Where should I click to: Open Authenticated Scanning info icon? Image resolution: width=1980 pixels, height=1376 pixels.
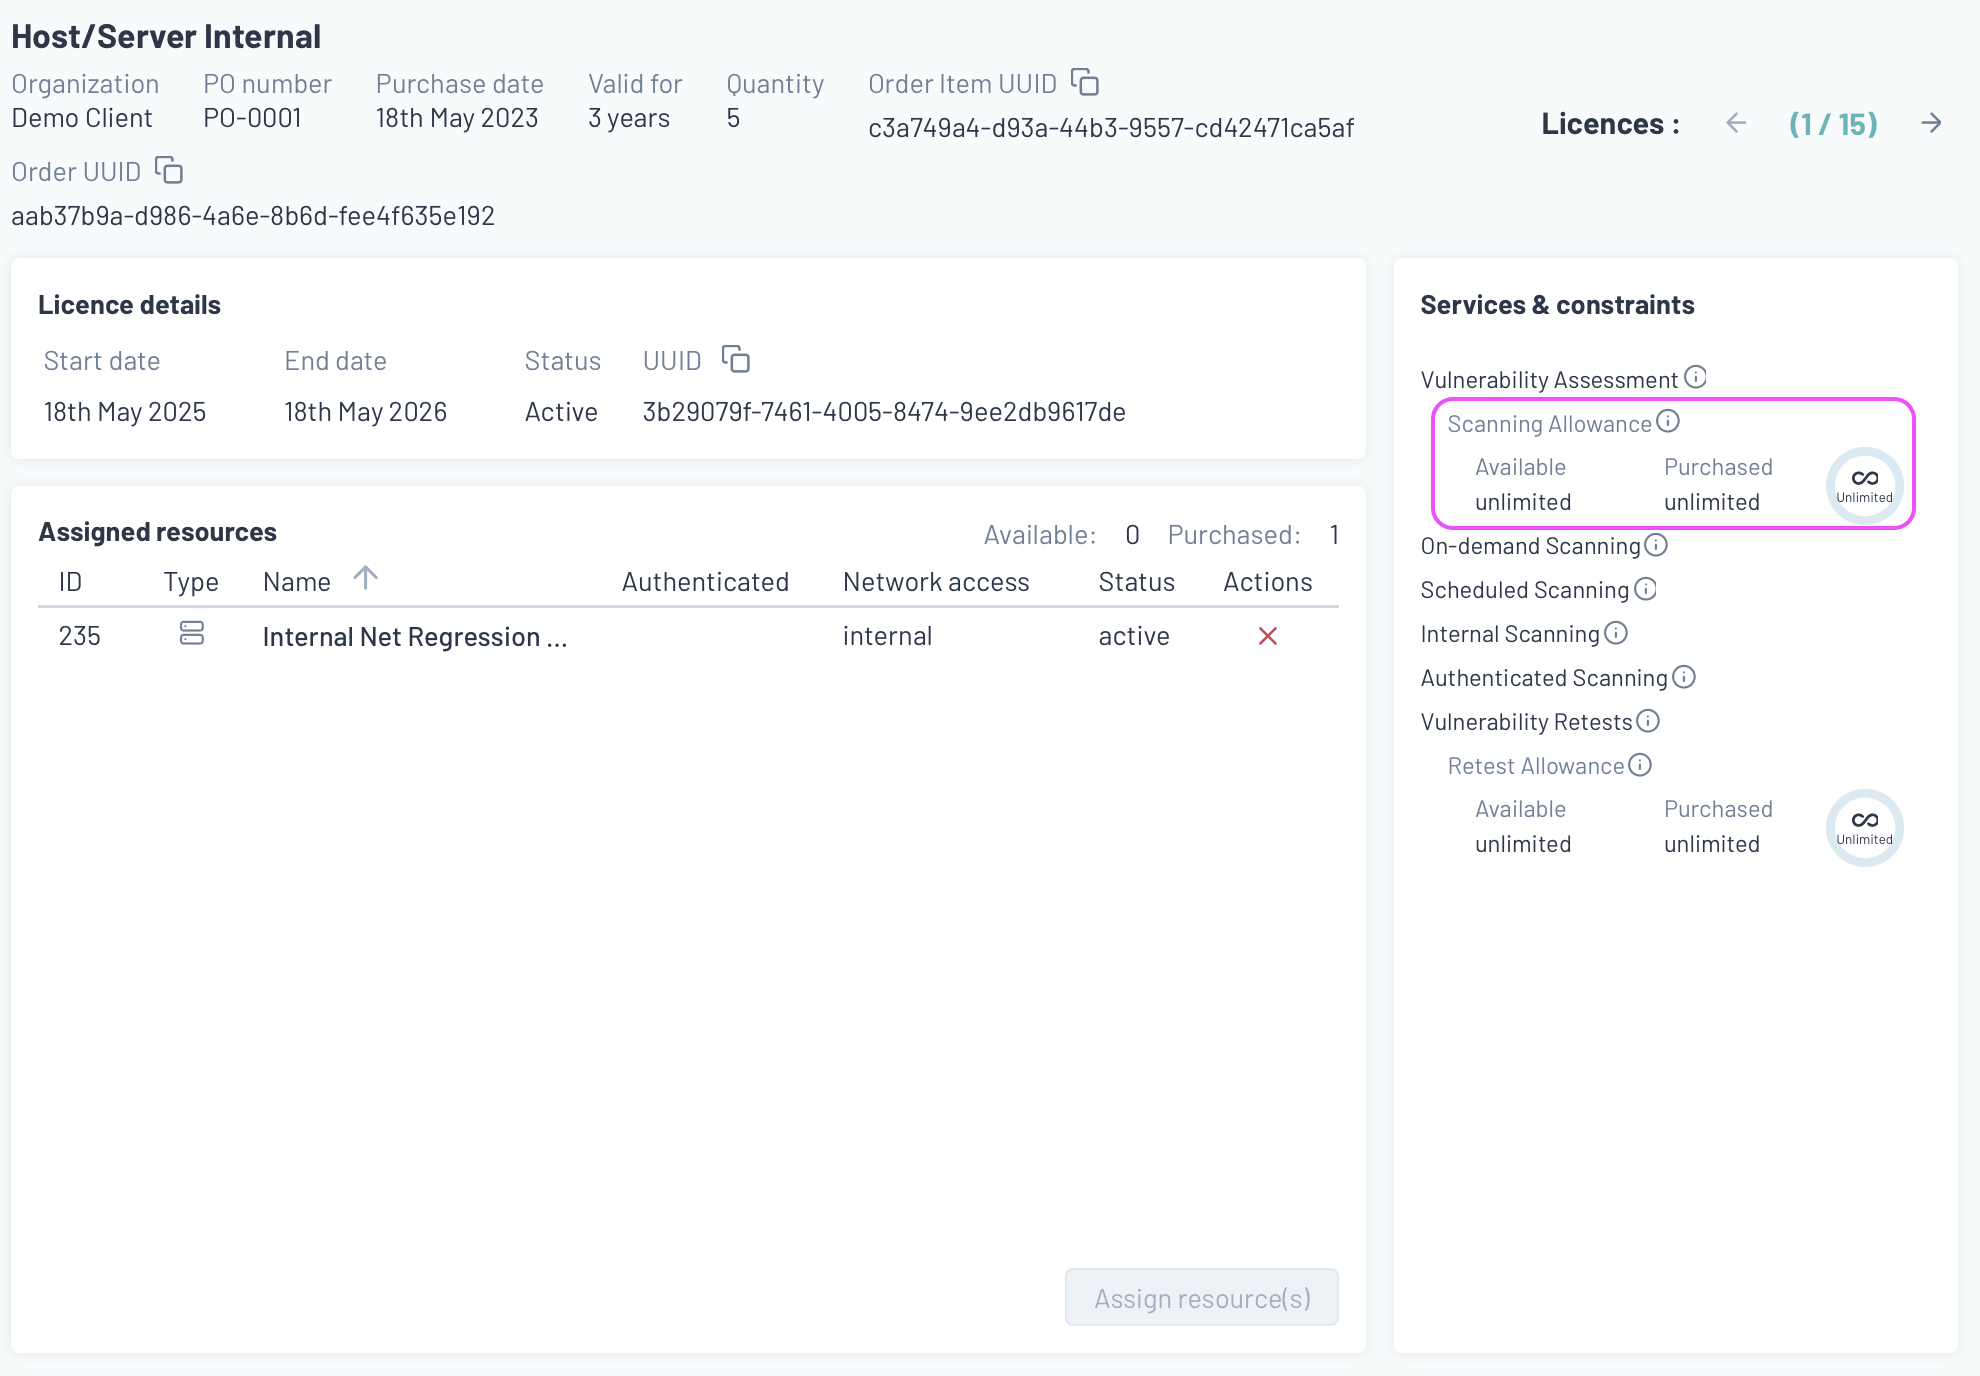pos(1684,677)
